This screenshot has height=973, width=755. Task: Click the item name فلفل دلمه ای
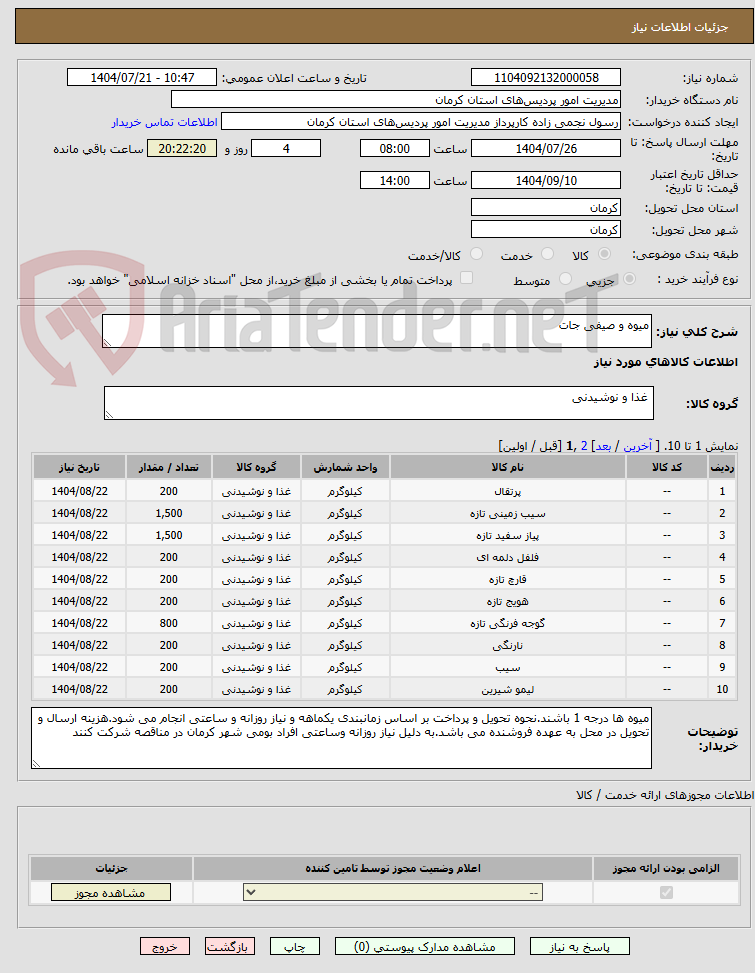pyautogui.click(x=507, y=557)
